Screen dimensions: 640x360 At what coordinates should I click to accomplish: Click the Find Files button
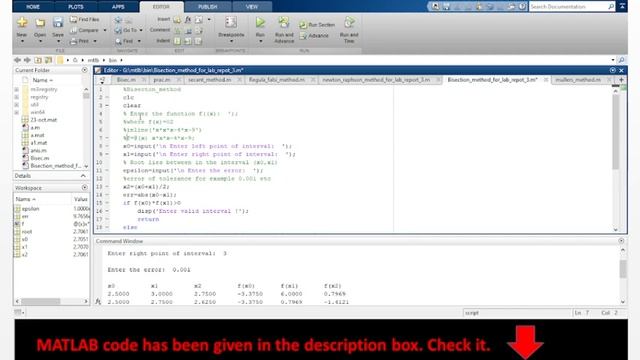(84, 19)
